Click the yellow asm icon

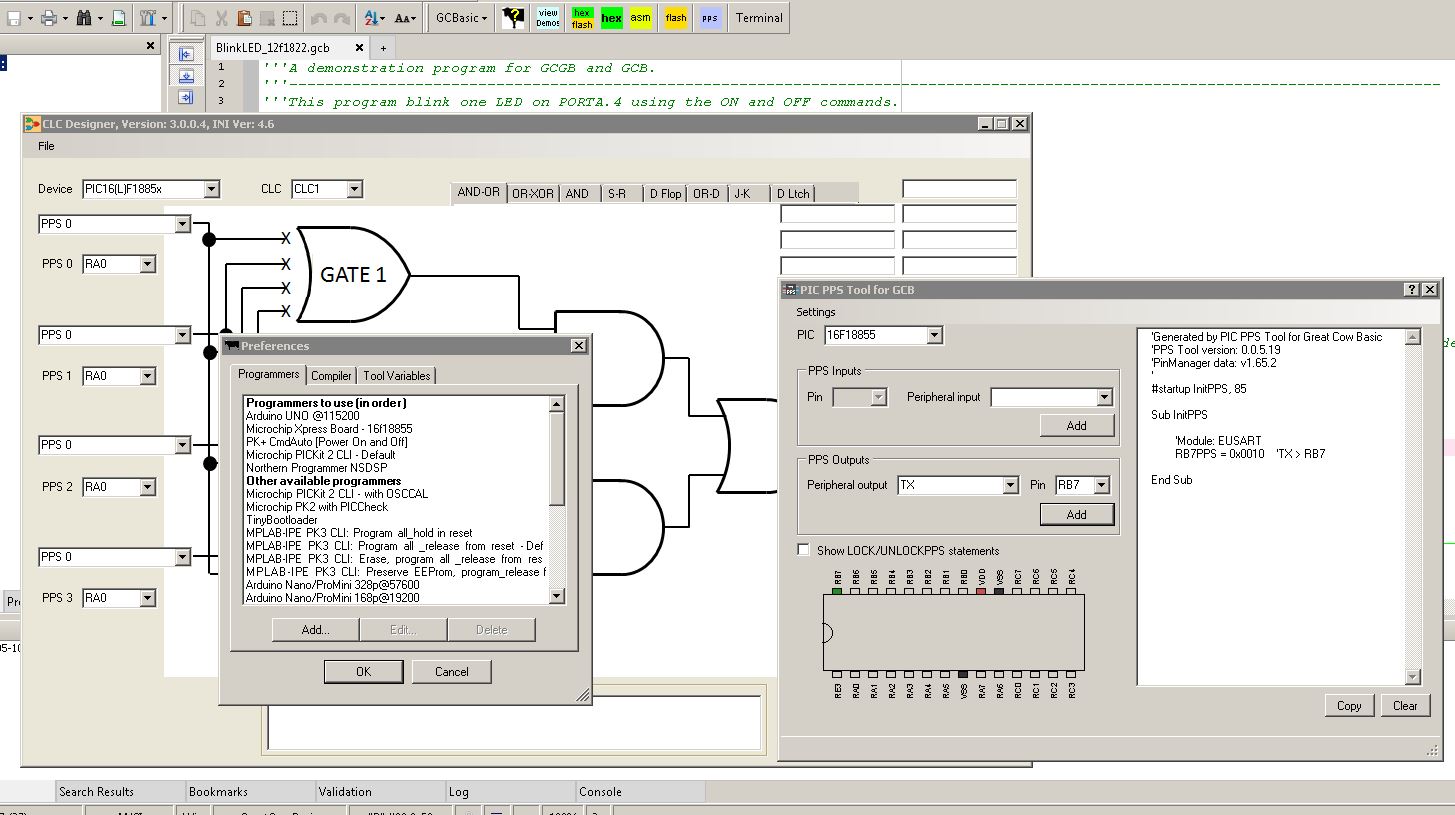point(640,17)
